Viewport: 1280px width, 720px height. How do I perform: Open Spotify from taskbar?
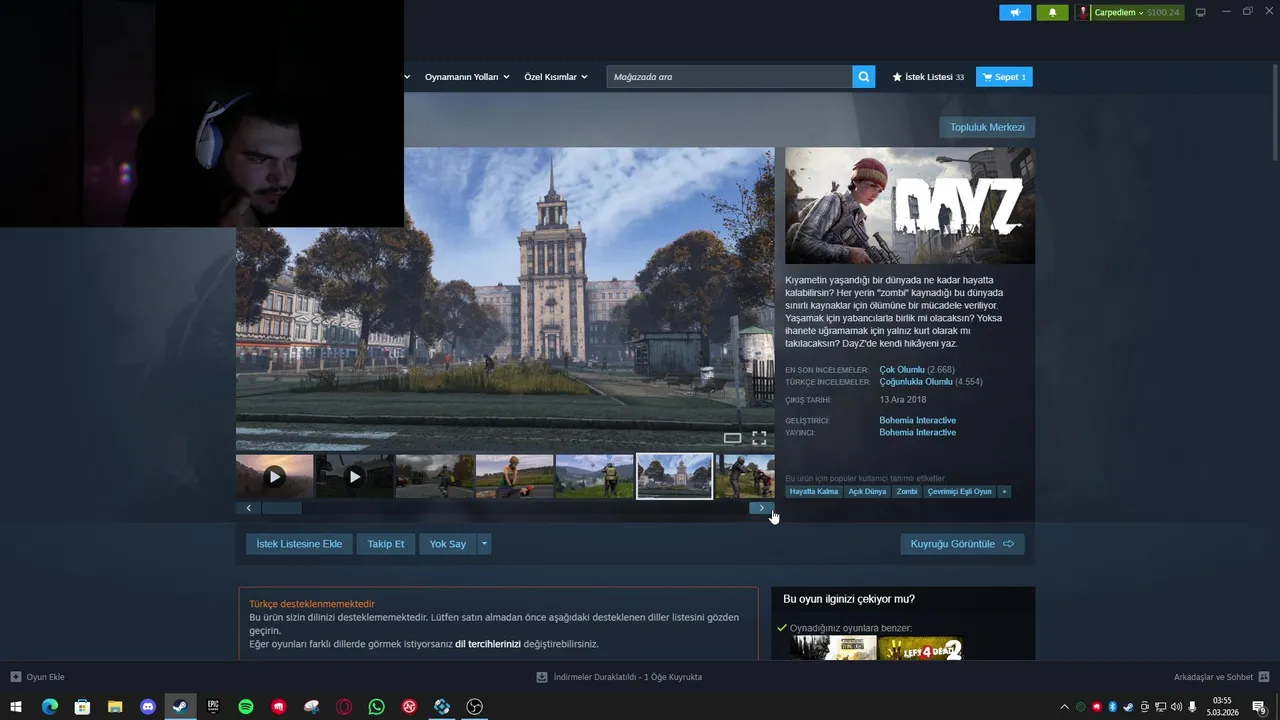click(x=246, y=707)
